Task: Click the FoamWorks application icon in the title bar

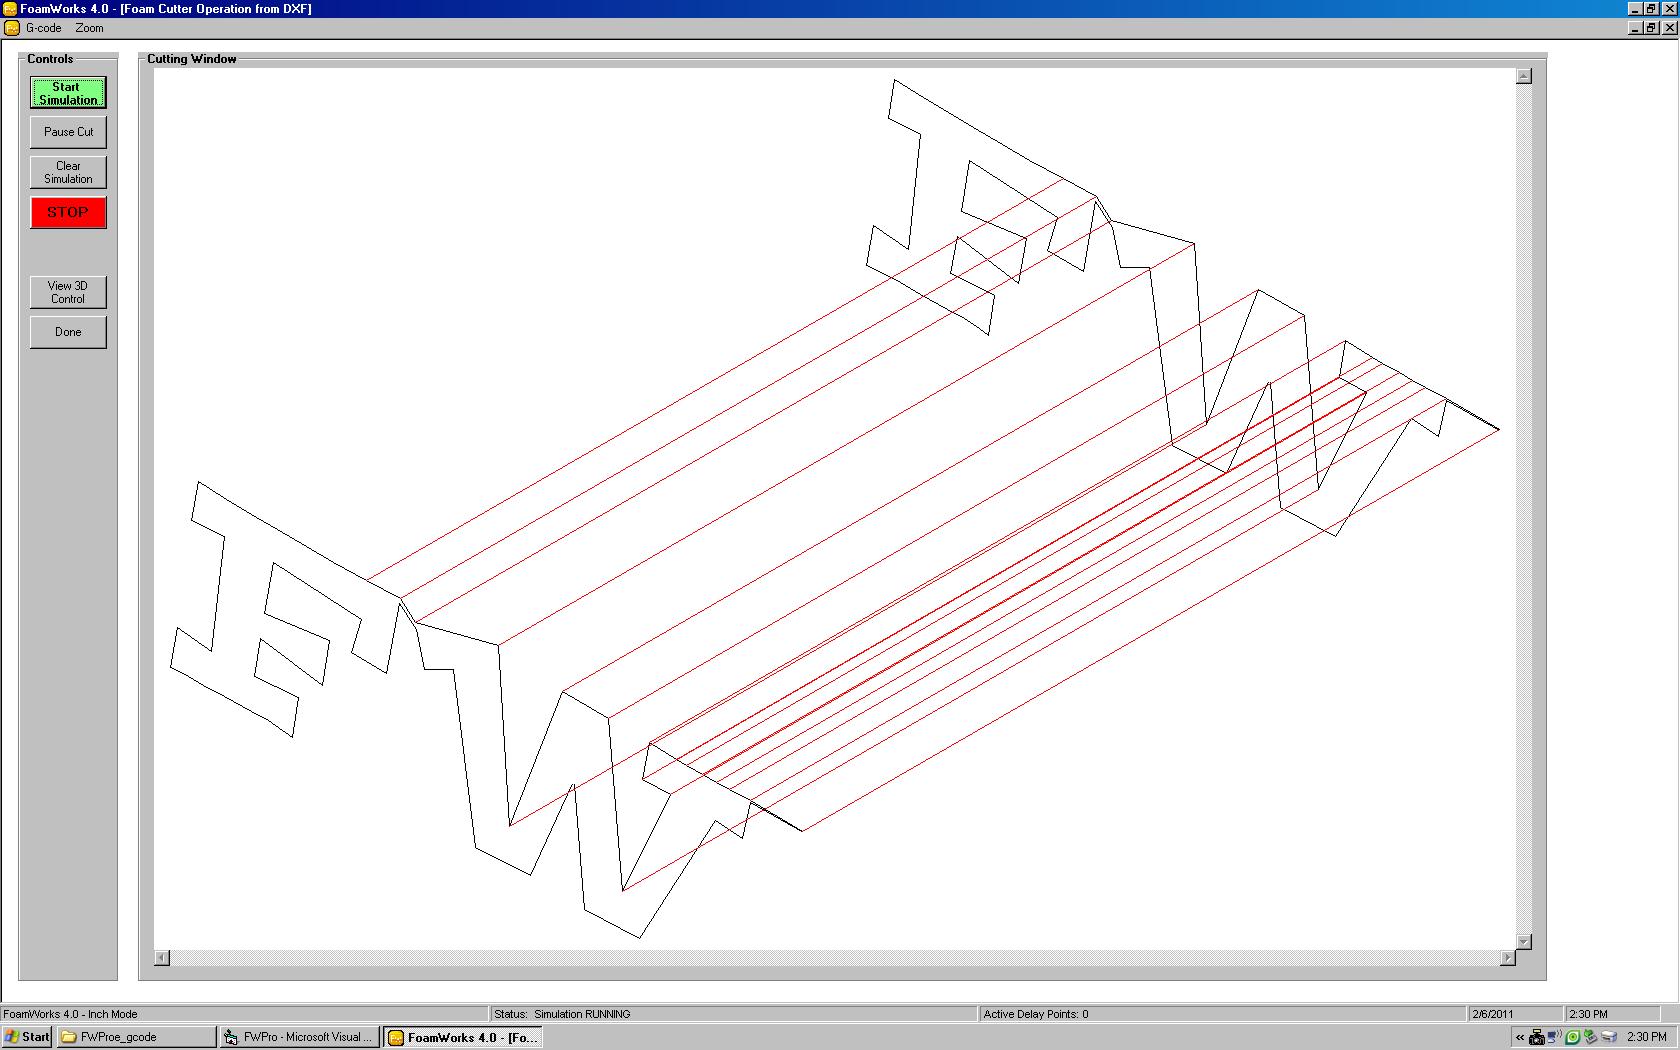Action: (x=10, y=8)
